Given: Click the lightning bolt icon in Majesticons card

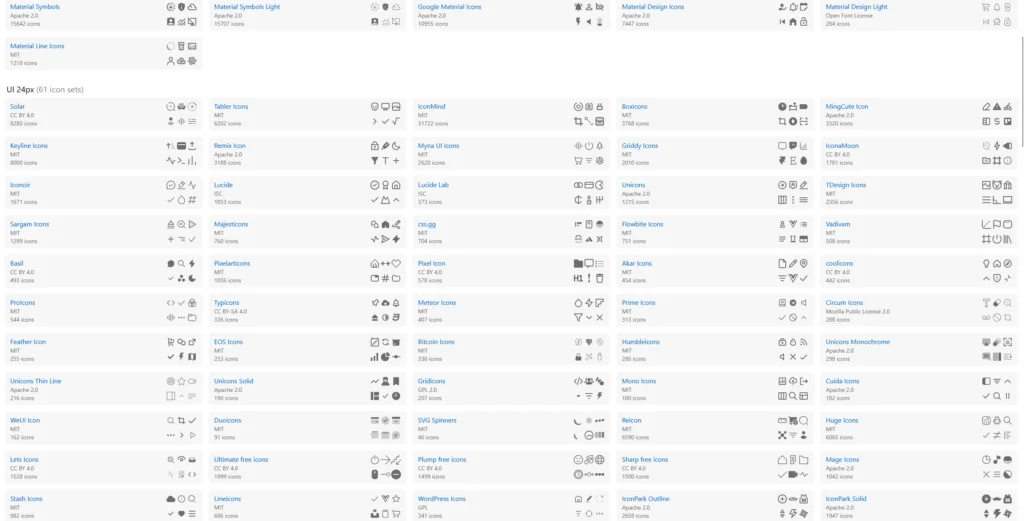Looking at the screenshot, I should [x=396, y=239].
